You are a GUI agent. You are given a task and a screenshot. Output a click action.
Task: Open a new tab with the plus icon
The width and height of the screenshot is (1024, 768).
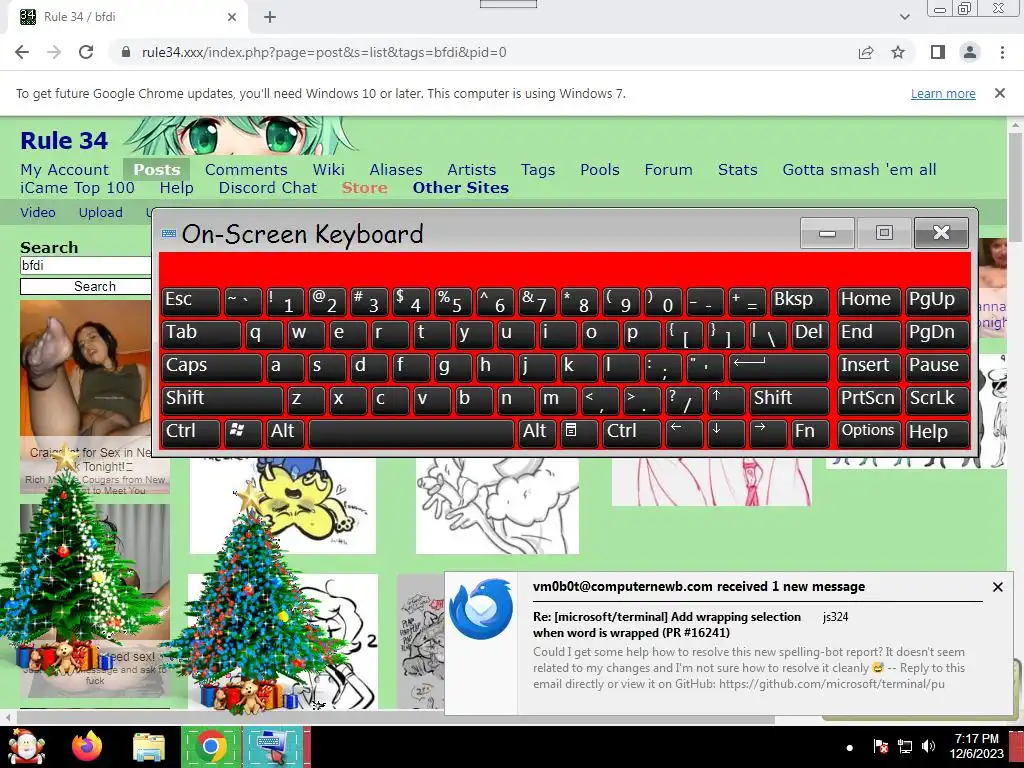[x=270, y=17]
